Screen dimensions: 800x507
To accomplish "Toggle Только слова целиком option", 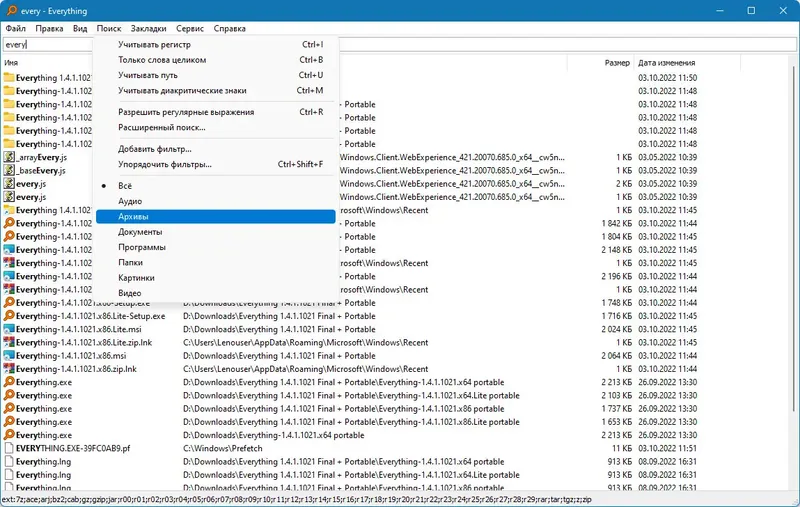I will 216,60.
